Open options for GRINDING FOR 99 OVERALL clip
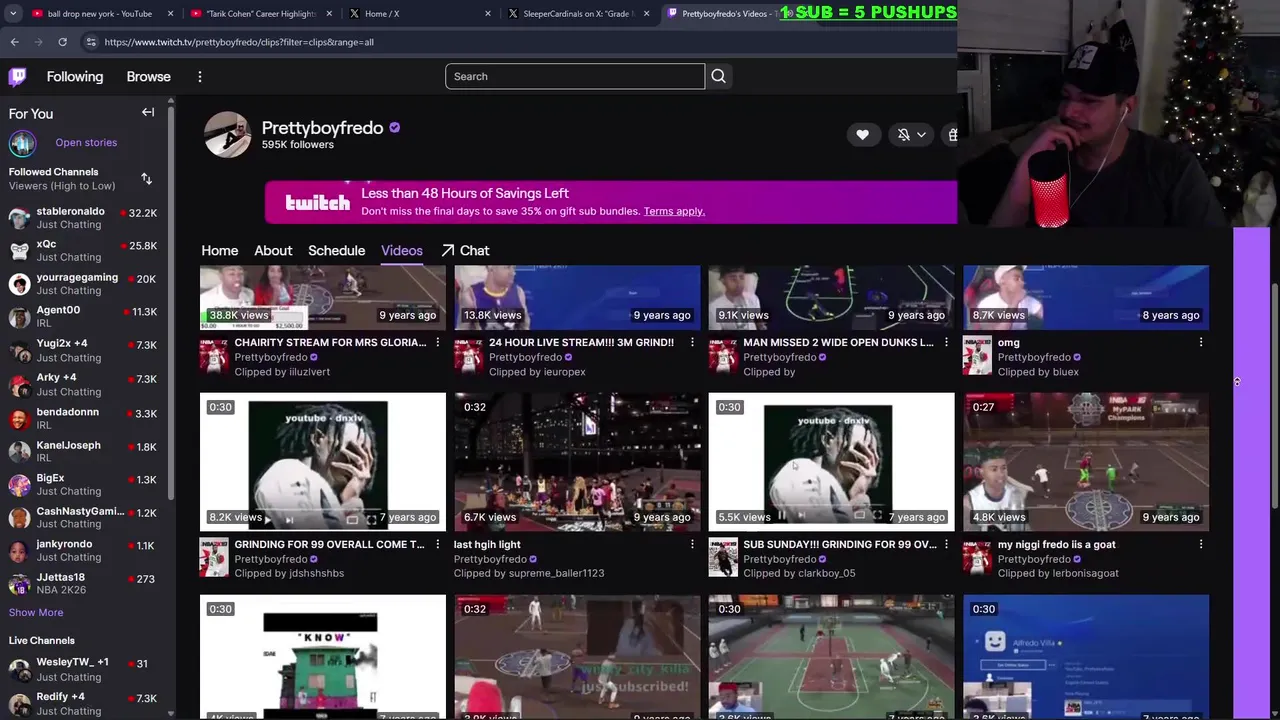 (x=437, y=545)
